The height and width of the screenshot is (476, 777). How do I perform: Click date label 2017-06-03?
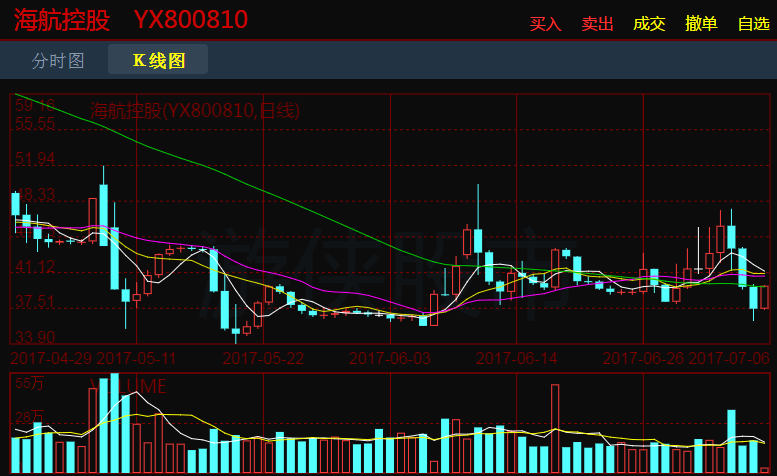390,358
